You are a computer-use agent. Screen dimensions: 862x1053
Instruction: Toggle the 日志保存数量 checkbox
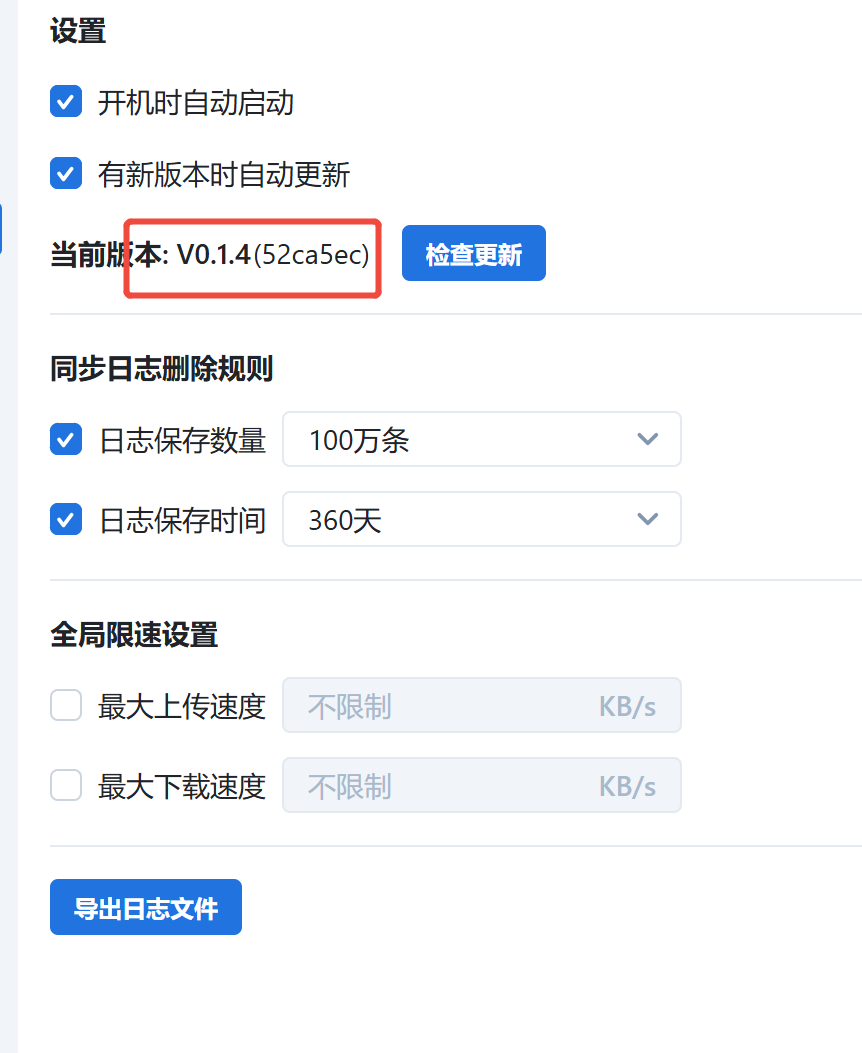click(66, 439)
